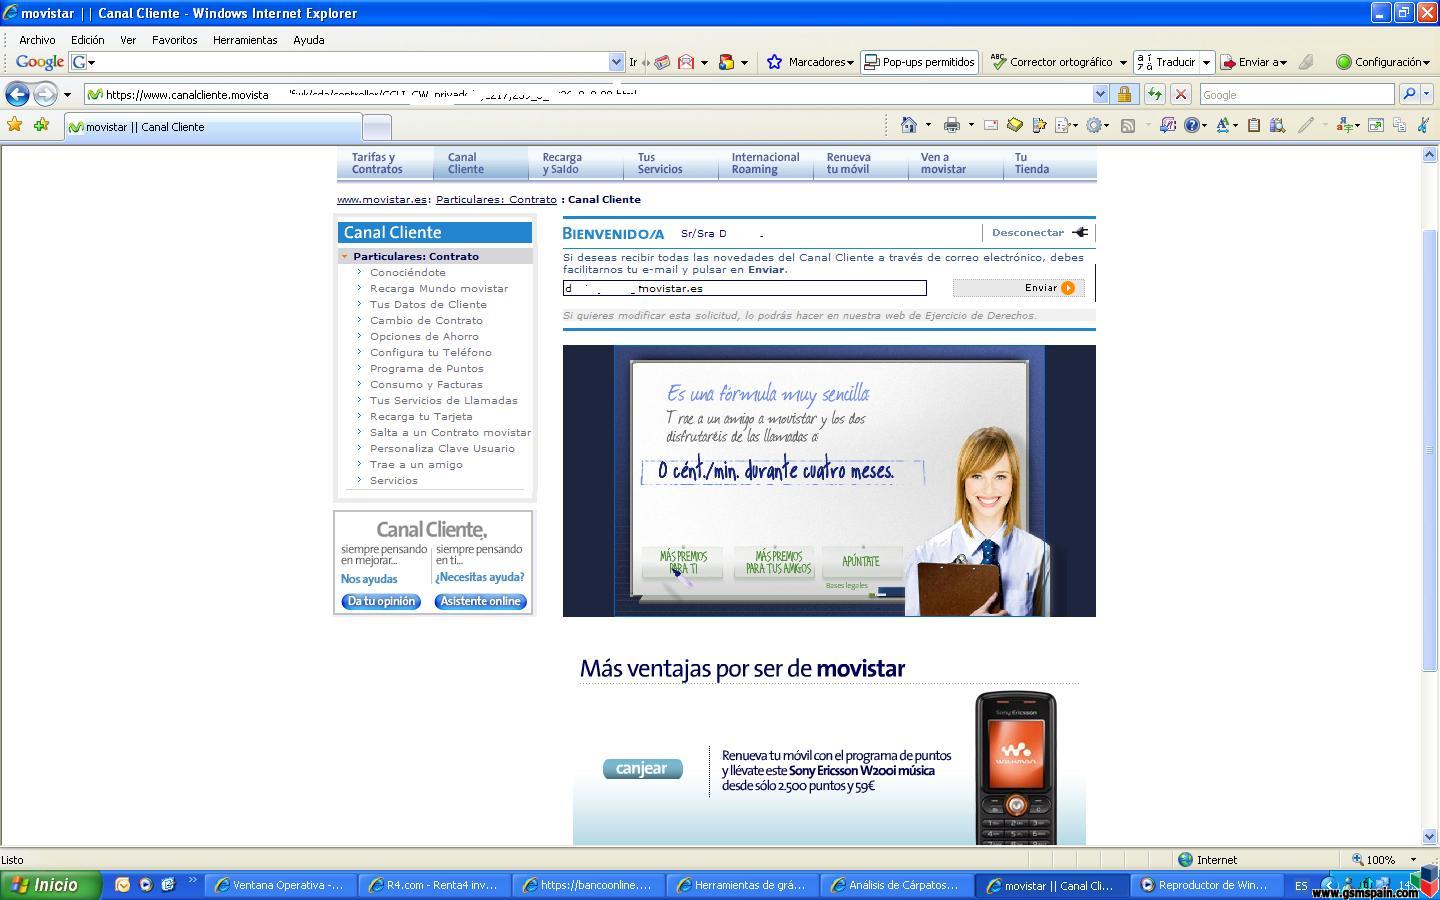Open the Page toolbar icon
Viewport: 1440px width, 900px height.
(x=1064, y=125)
